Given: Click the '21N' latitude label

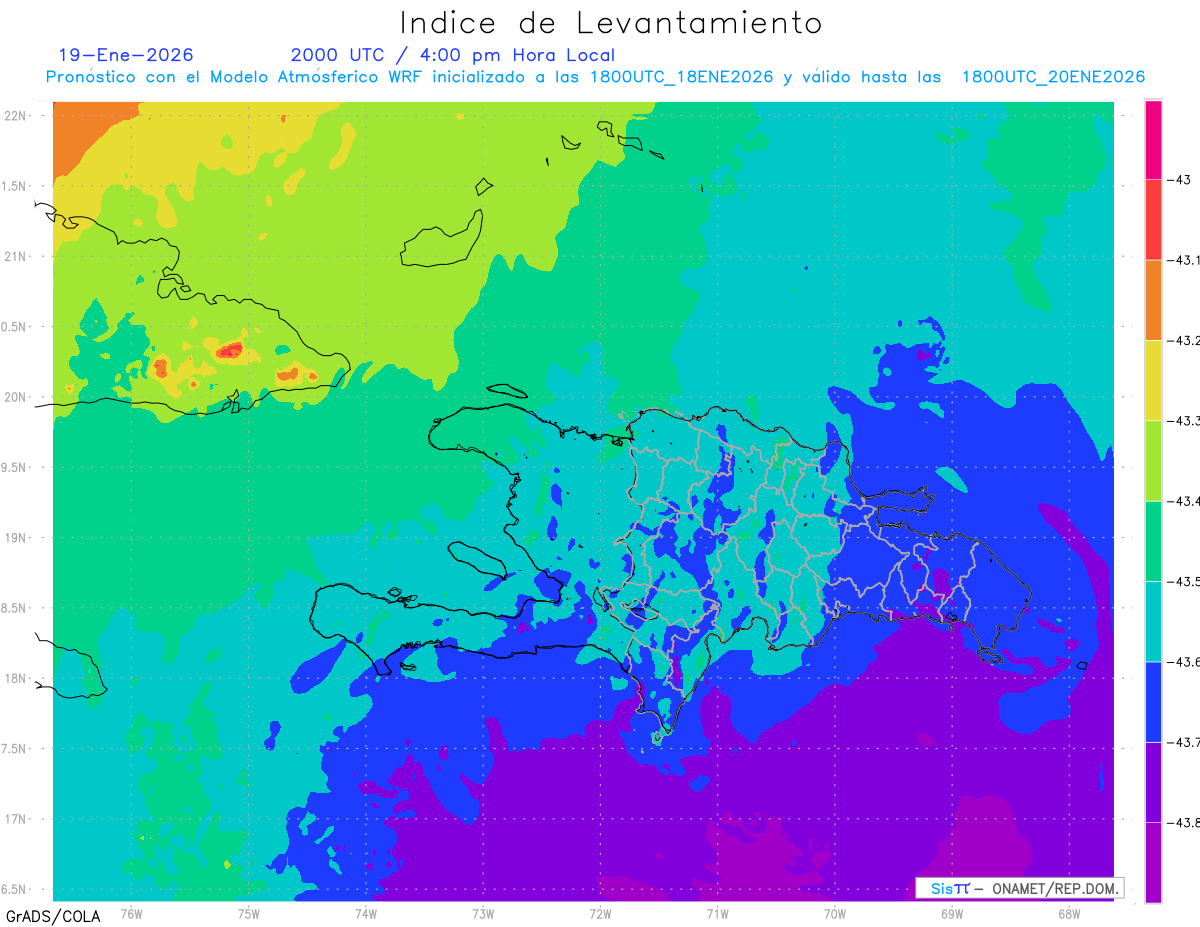Looking at the screenshot, I should (16, 257).
